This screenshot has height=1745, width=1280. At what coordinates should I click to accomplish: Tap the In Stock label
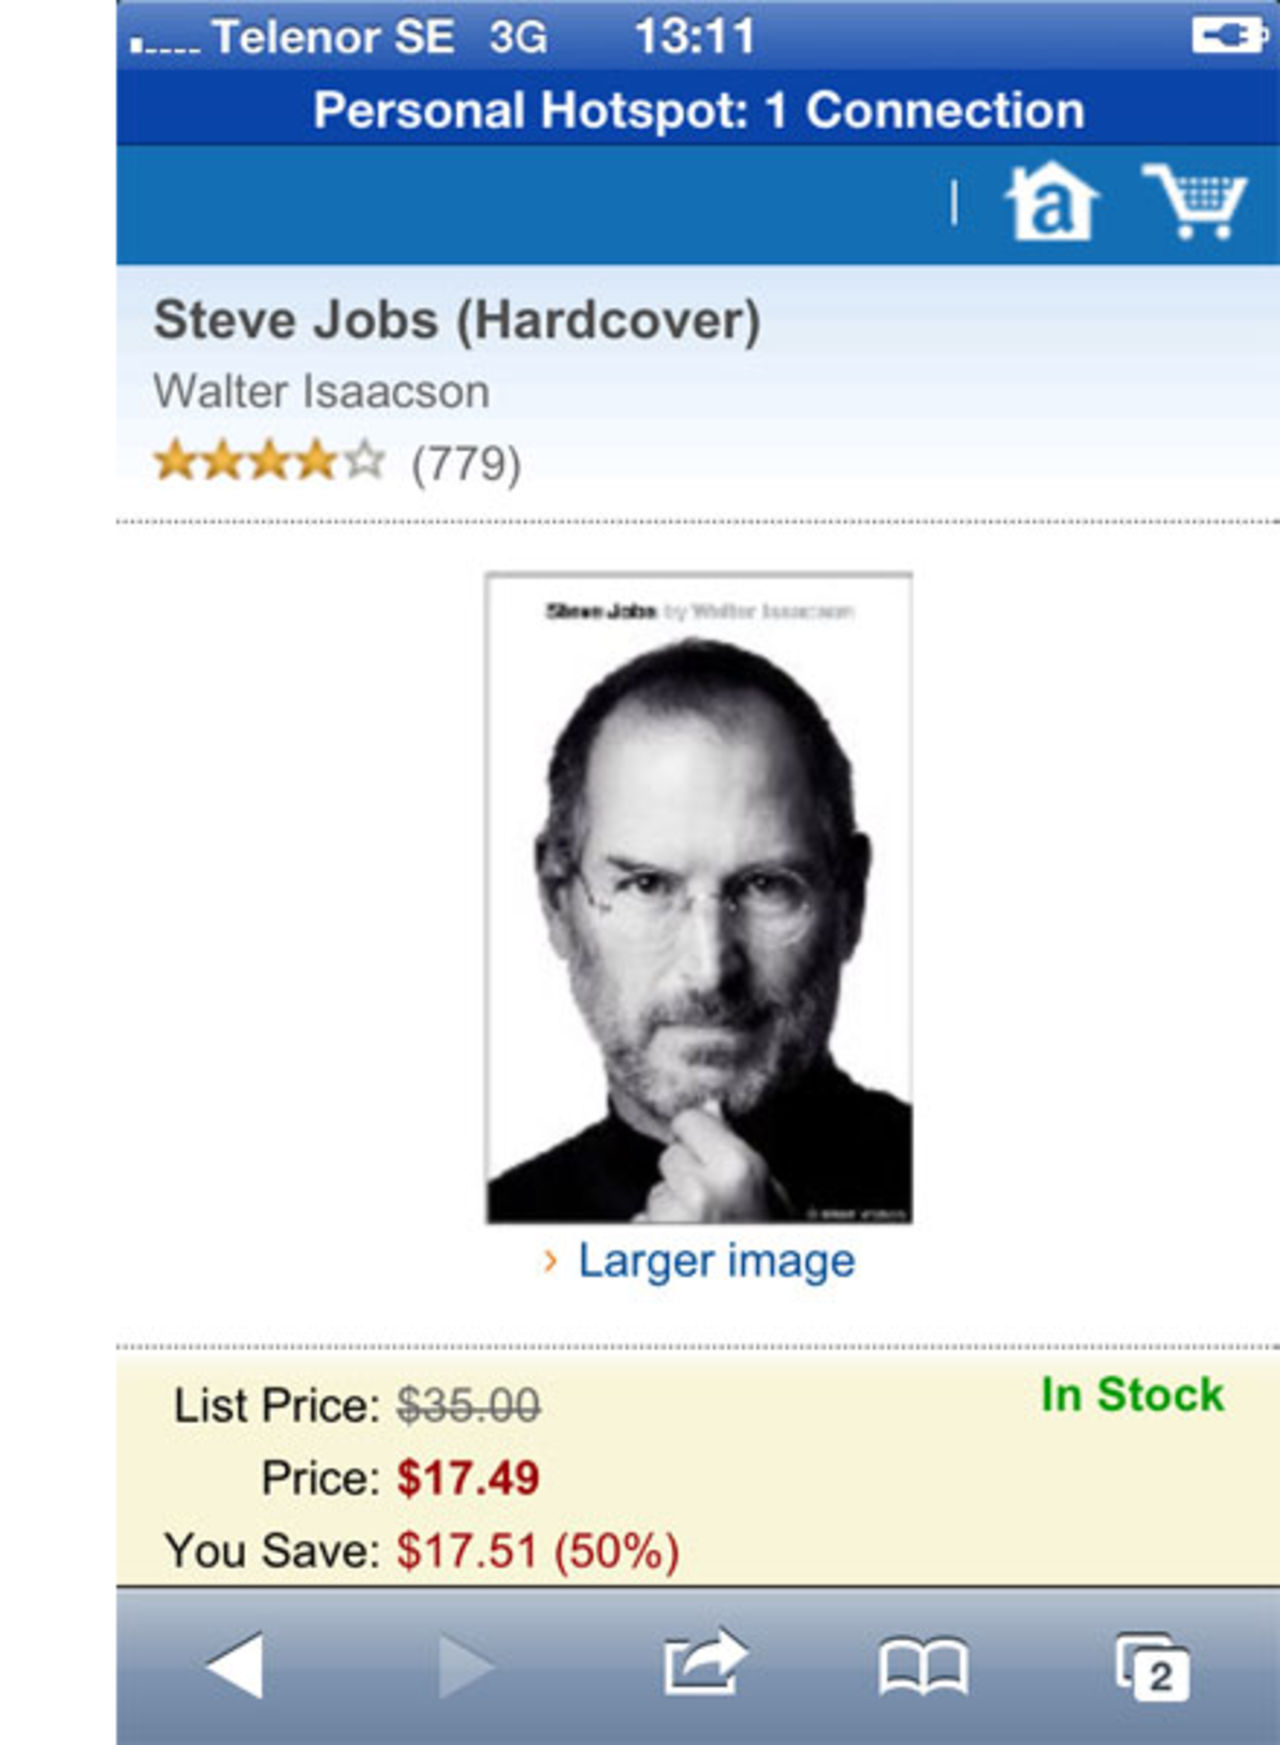coord(1132,1394)
